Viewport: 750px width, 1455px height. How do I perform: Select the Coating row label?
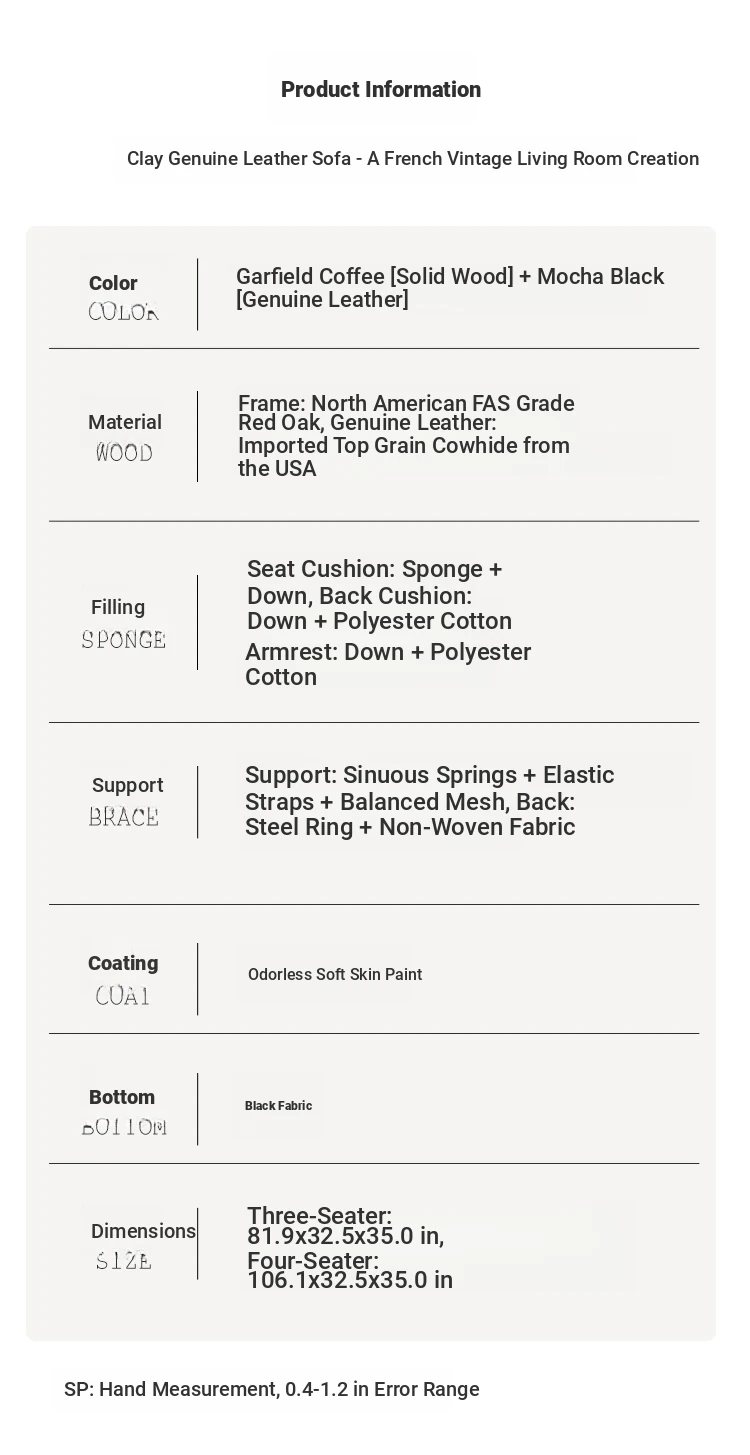(123, 963)
